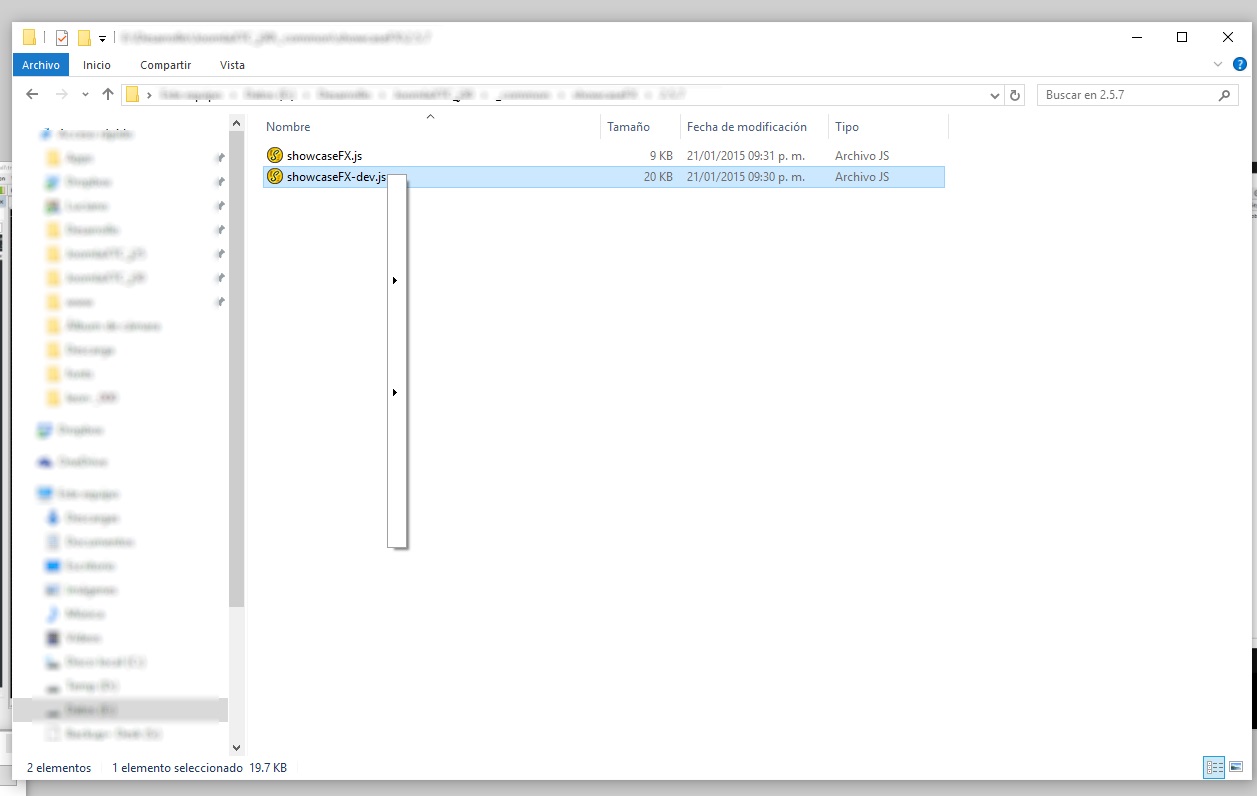Screen dimensions: 1257x796
Task: Open the Quick Access Toolbar customize dropdown
Action: click(102, 39)
